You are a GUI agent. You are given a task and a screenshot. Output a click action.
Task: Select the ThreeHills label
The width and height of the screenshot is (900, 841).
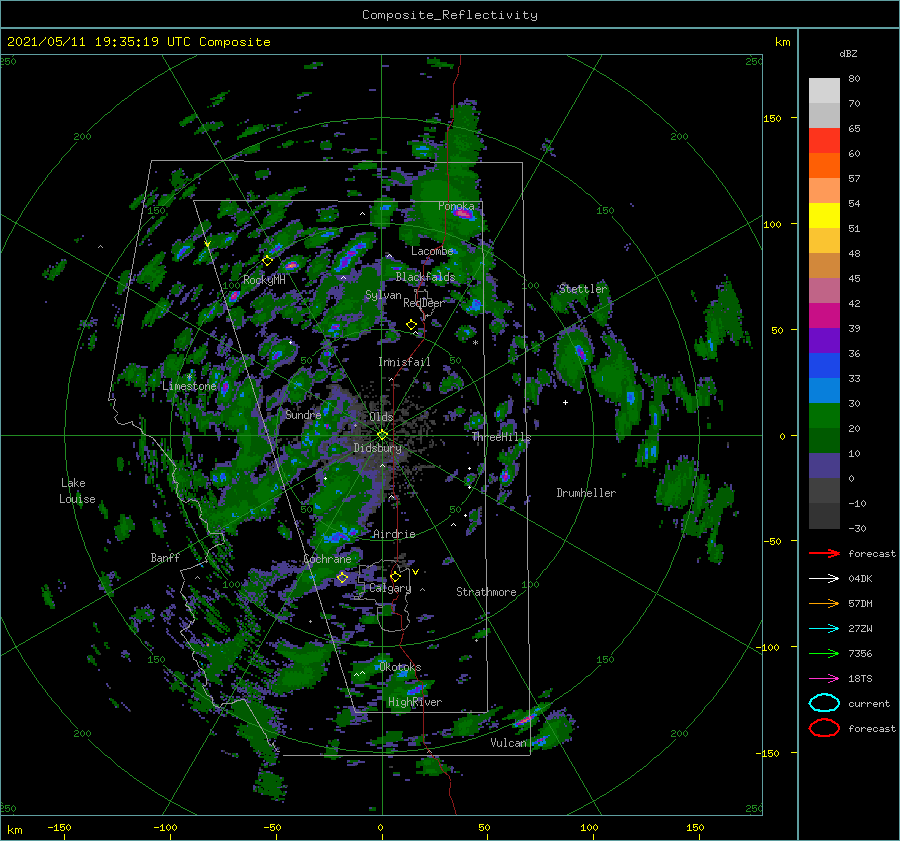point(501,437)
